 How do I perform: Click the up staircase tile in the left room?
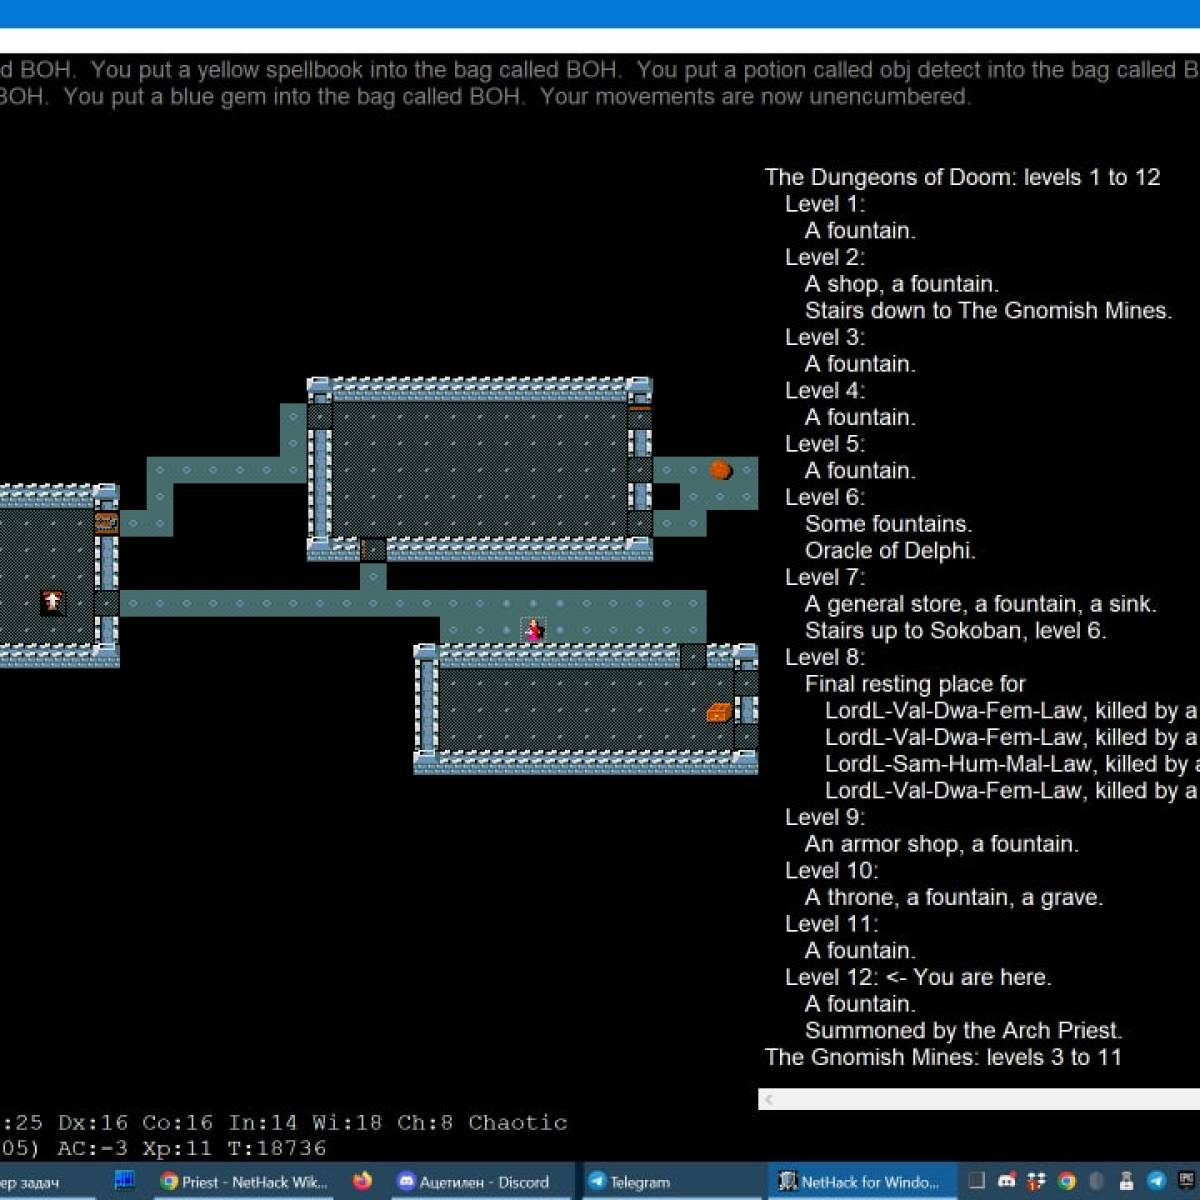tap(53, 602)
